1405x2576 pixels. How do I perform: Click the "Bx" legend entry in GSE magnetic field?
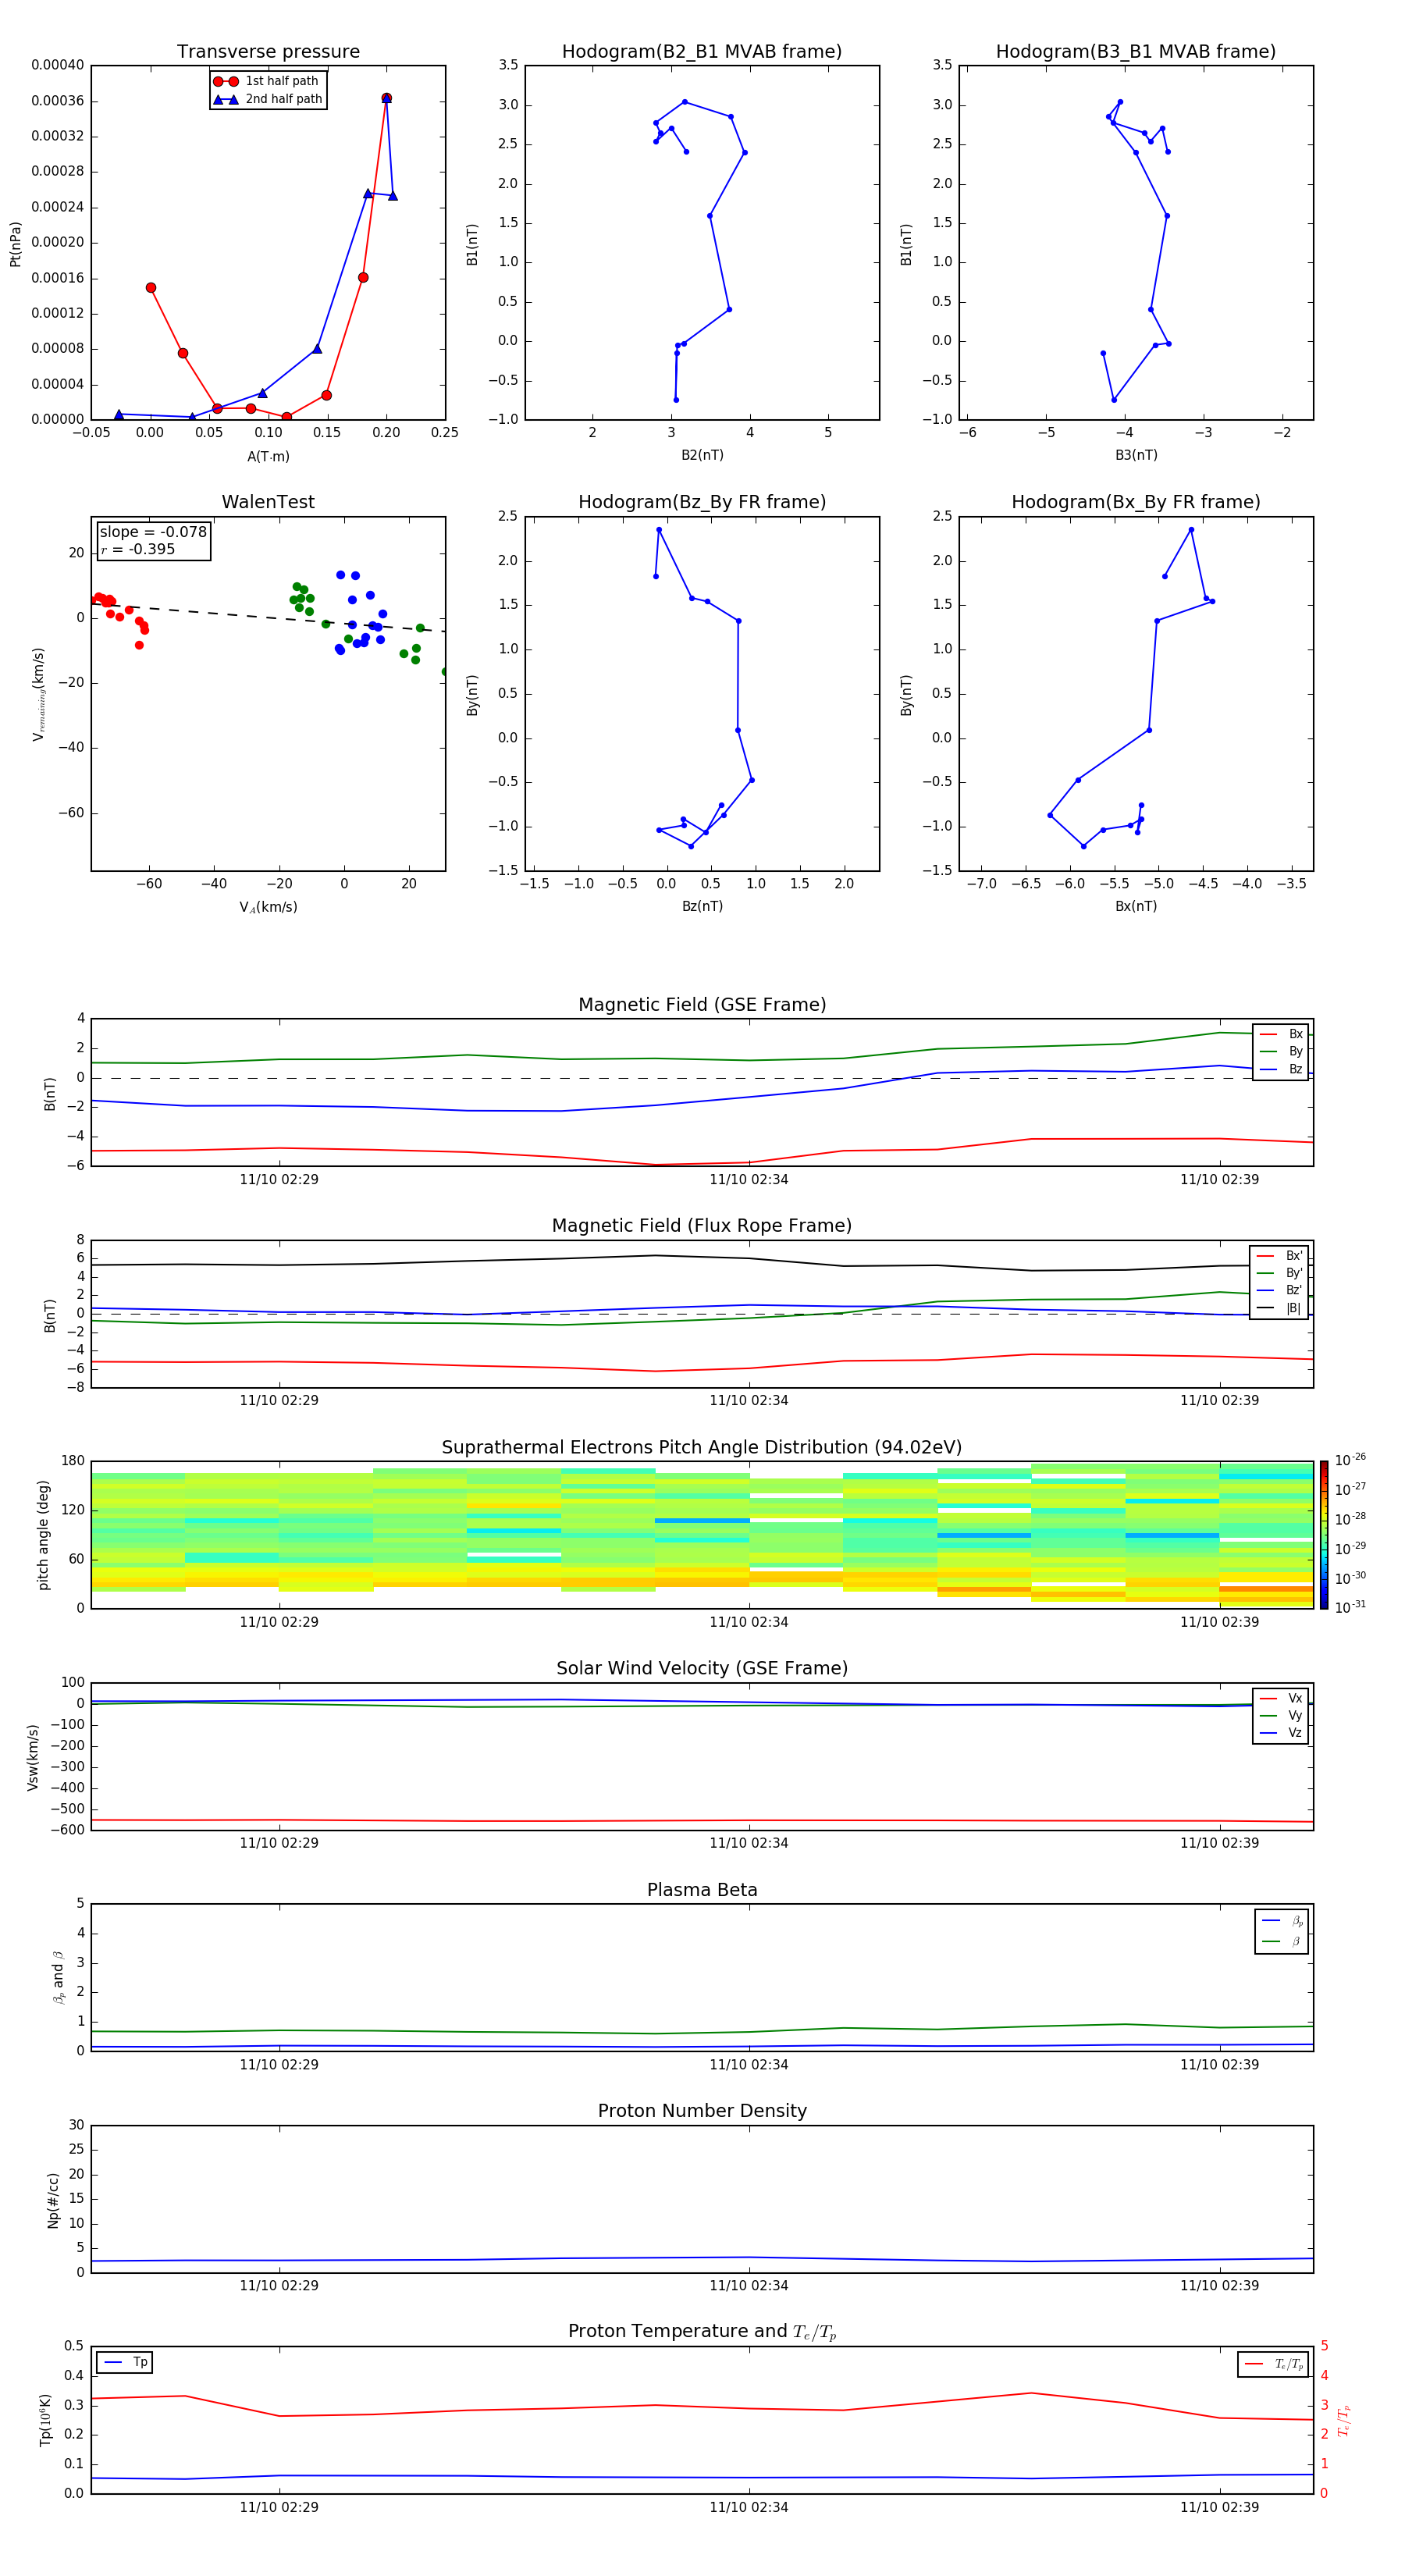tap(1281, 1034)
